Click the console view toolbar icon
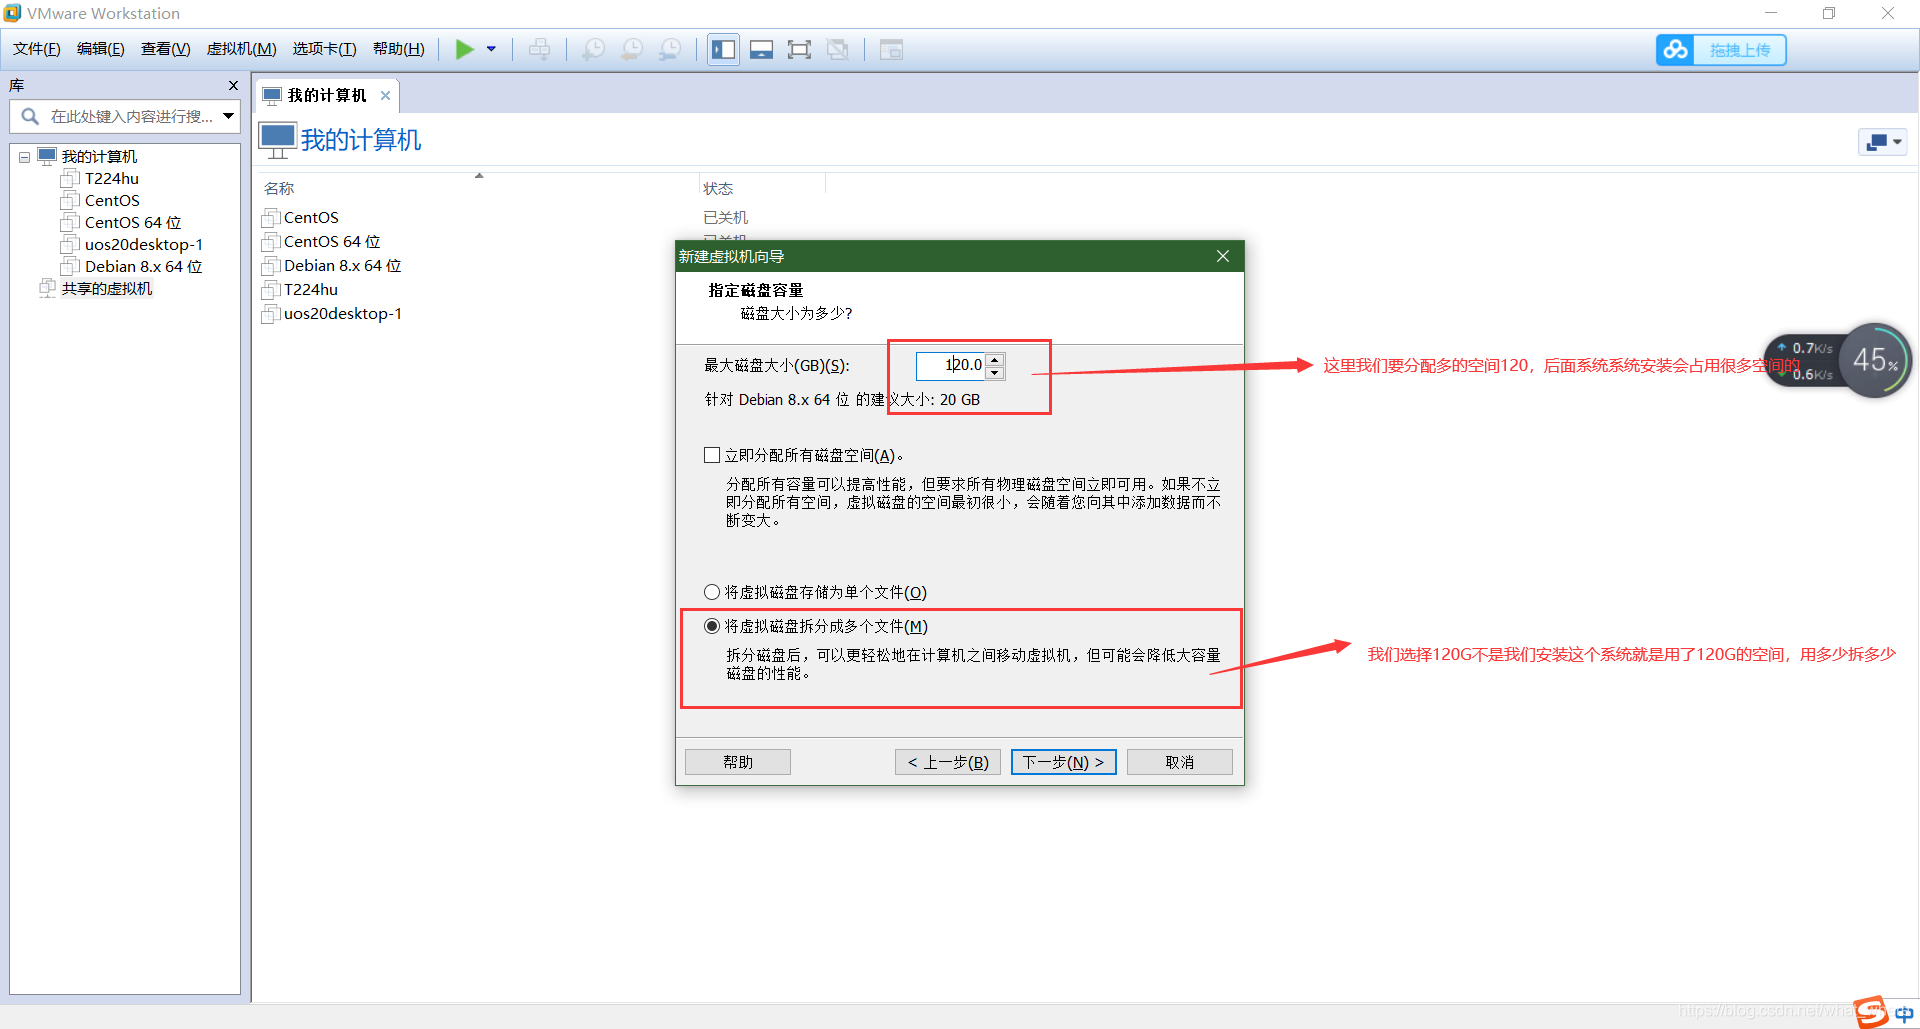 point(891,49)
